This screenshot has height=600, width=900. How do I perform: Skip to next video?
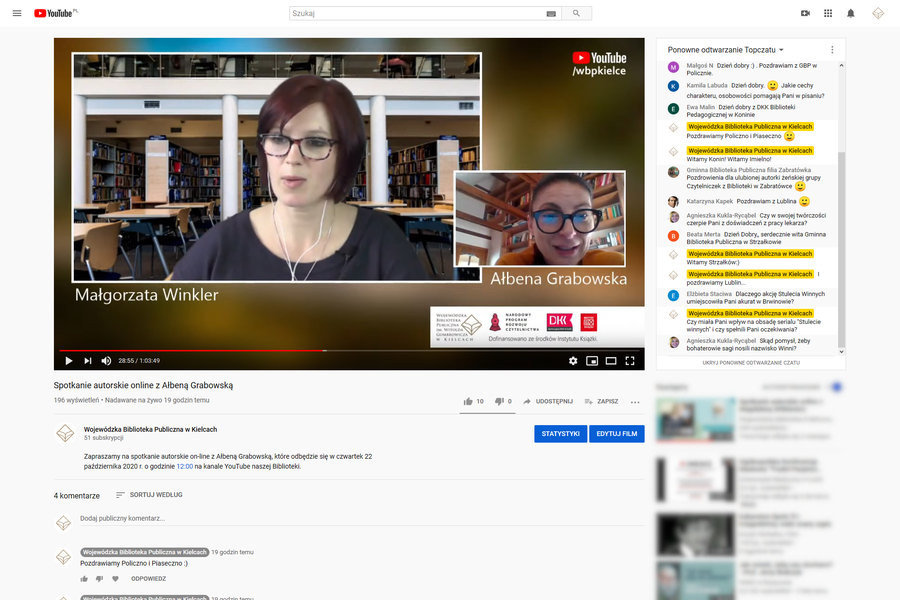tap(88, 361)
